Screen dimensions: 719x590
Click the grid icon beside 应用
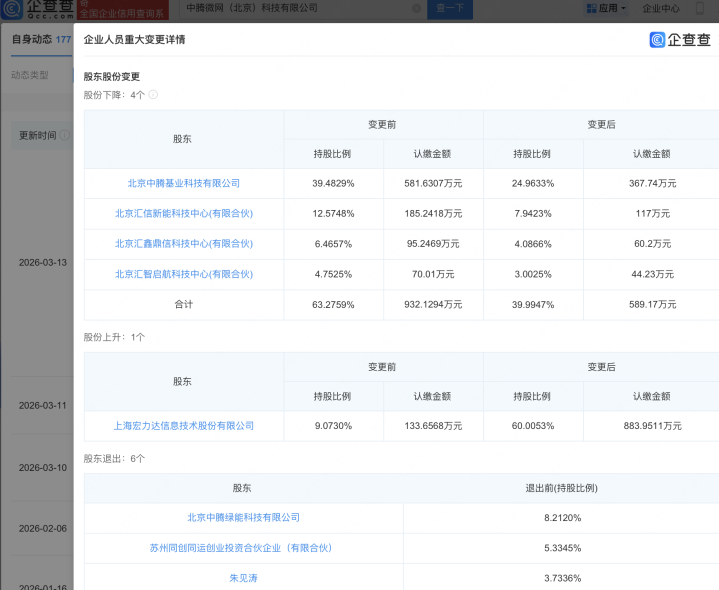[591, 8]
